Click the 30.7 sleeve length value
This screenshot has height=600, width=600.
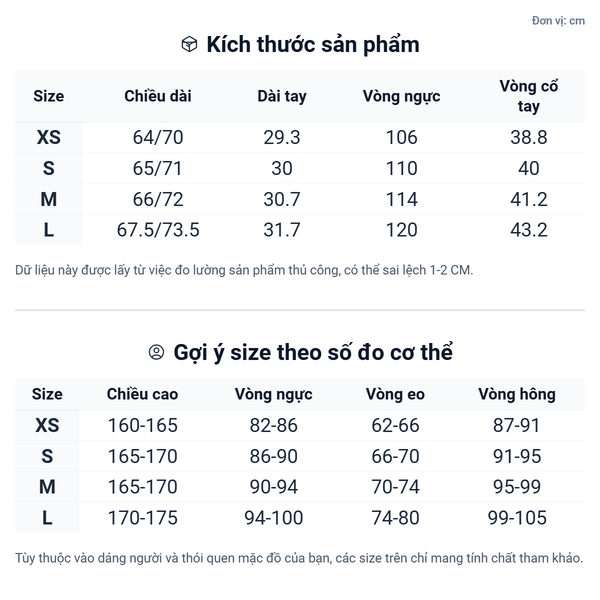[282, 200]
